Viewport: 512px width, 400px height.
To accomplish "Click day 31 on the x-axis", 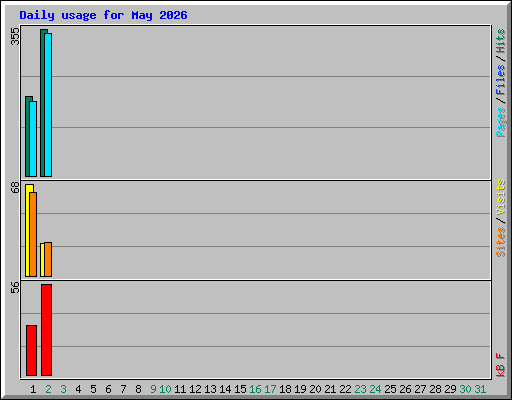I will point(480,389).
